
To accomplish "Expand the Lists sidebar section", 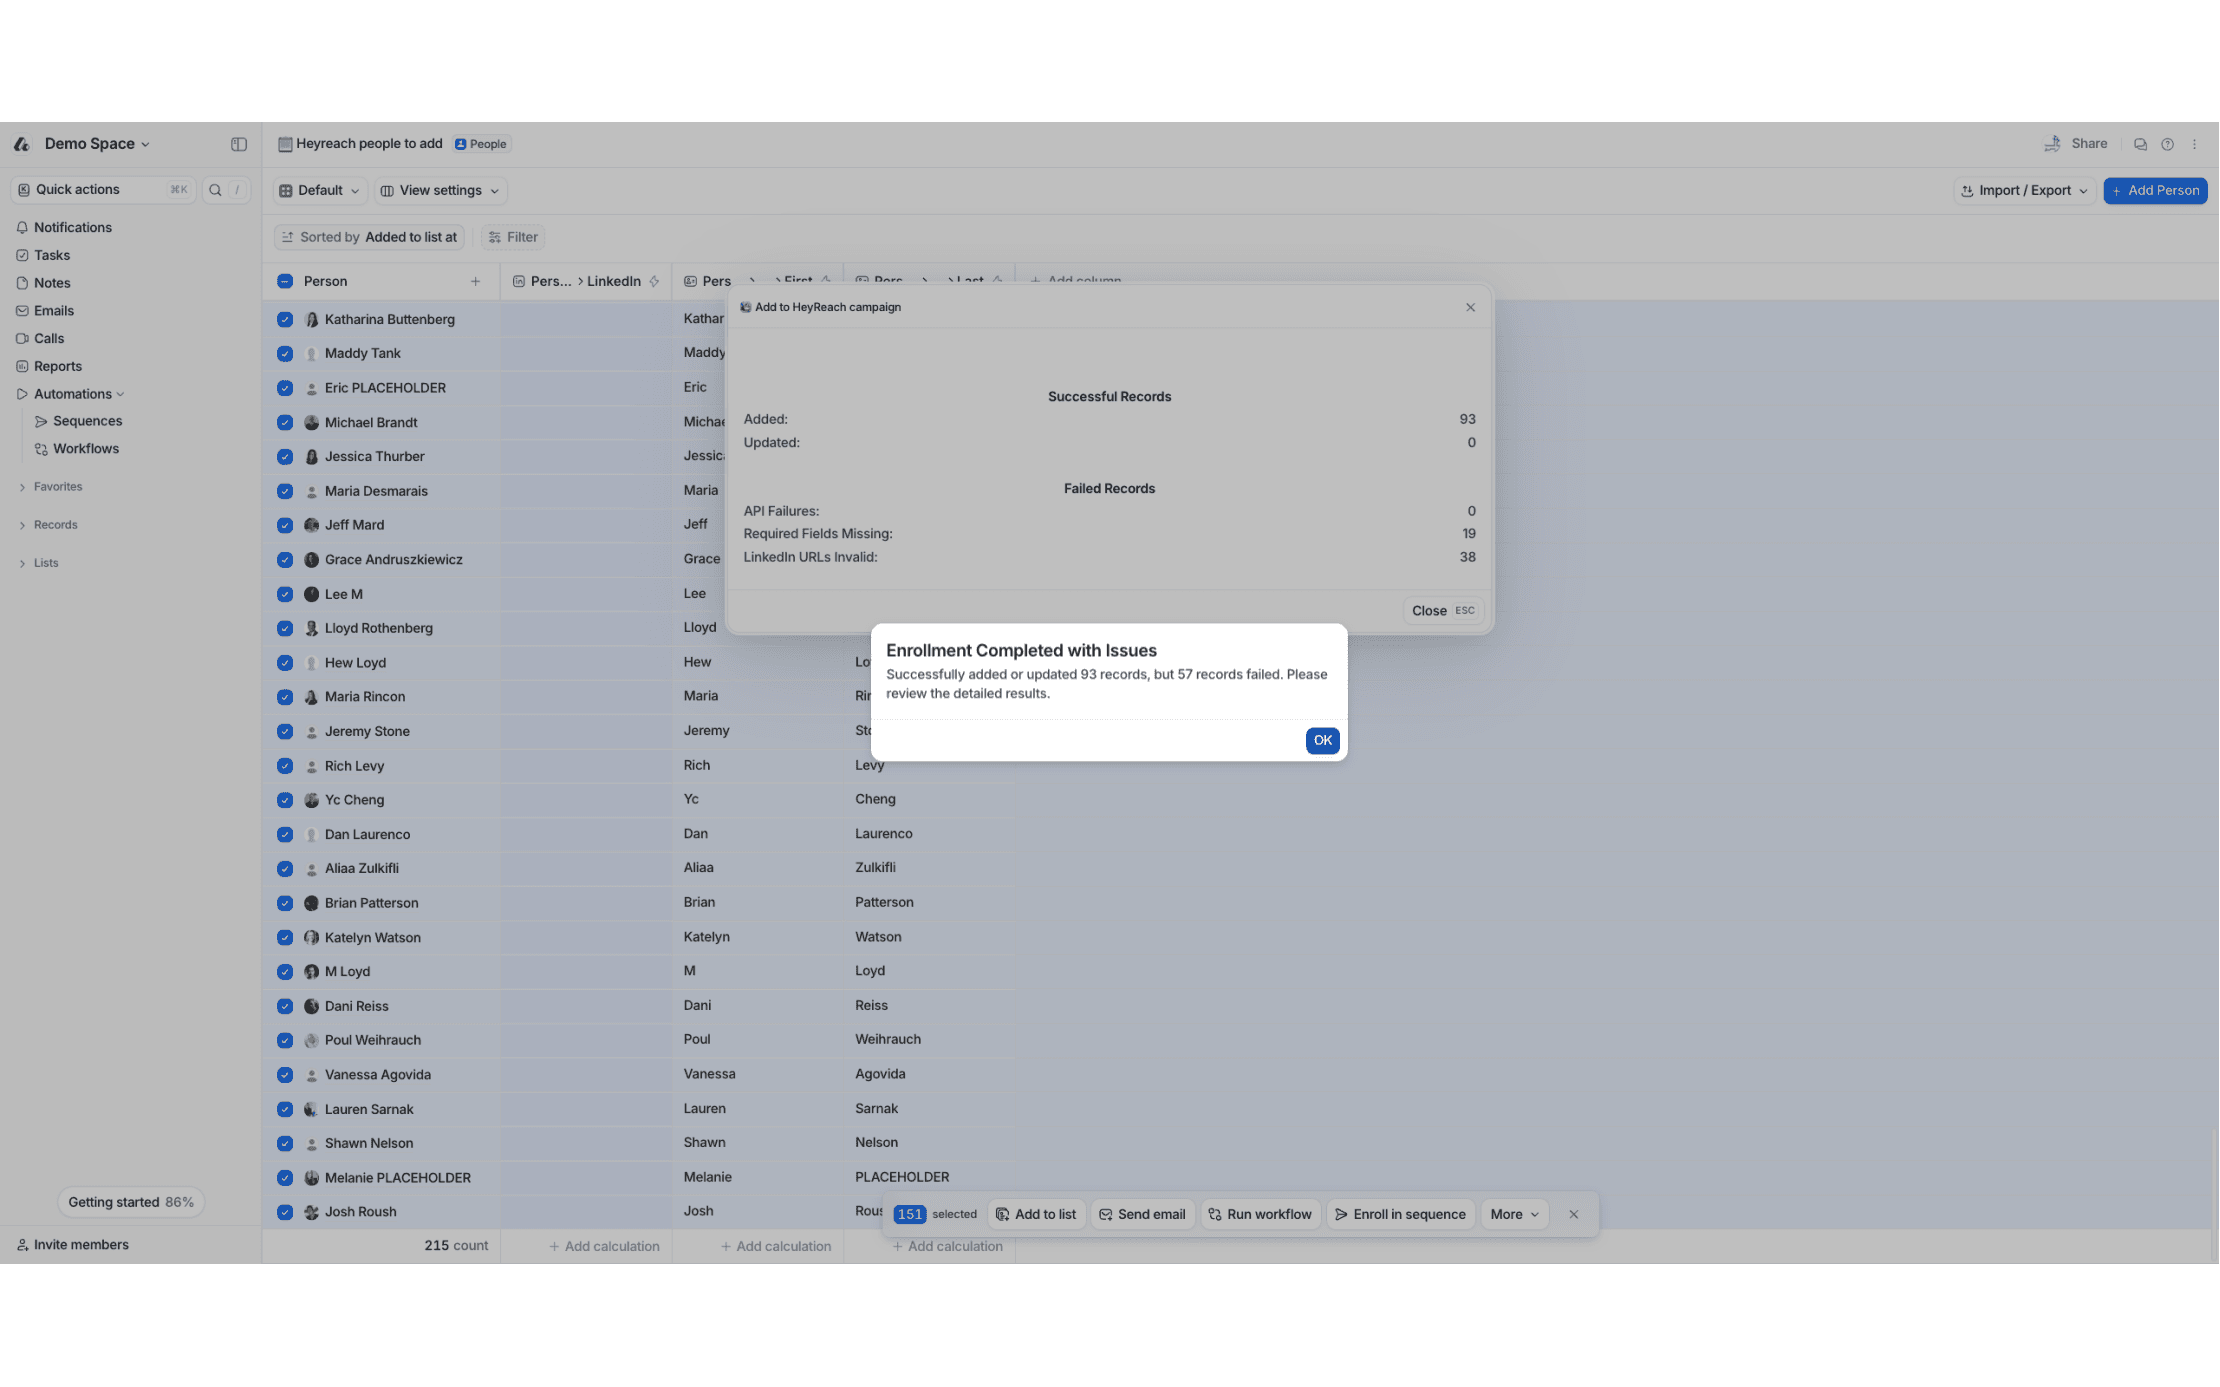I will [x=45, y=563].
